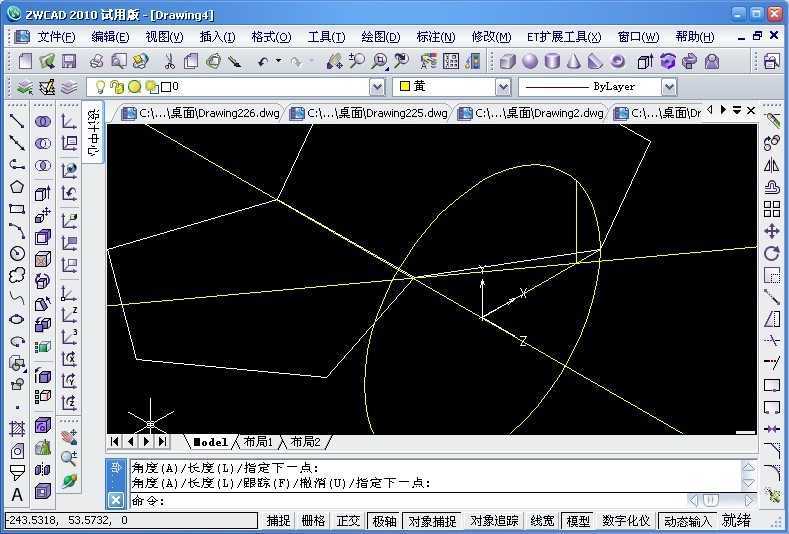Image resolution: width=789 pixels, height=534 pixels.
Task: Click the Save icon in toolbar
Action: point(69,61)
